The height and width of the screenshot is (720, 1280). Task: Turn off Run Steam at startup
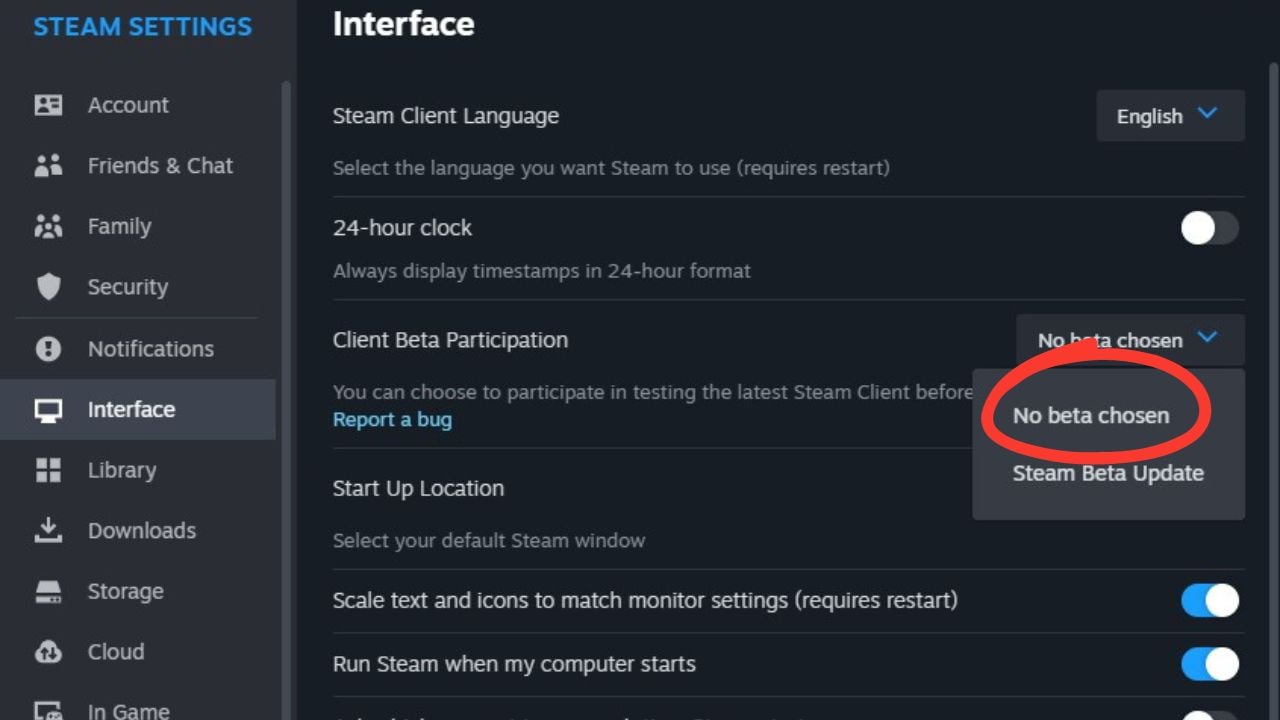pyautogui.click(x=1209, y=664)
